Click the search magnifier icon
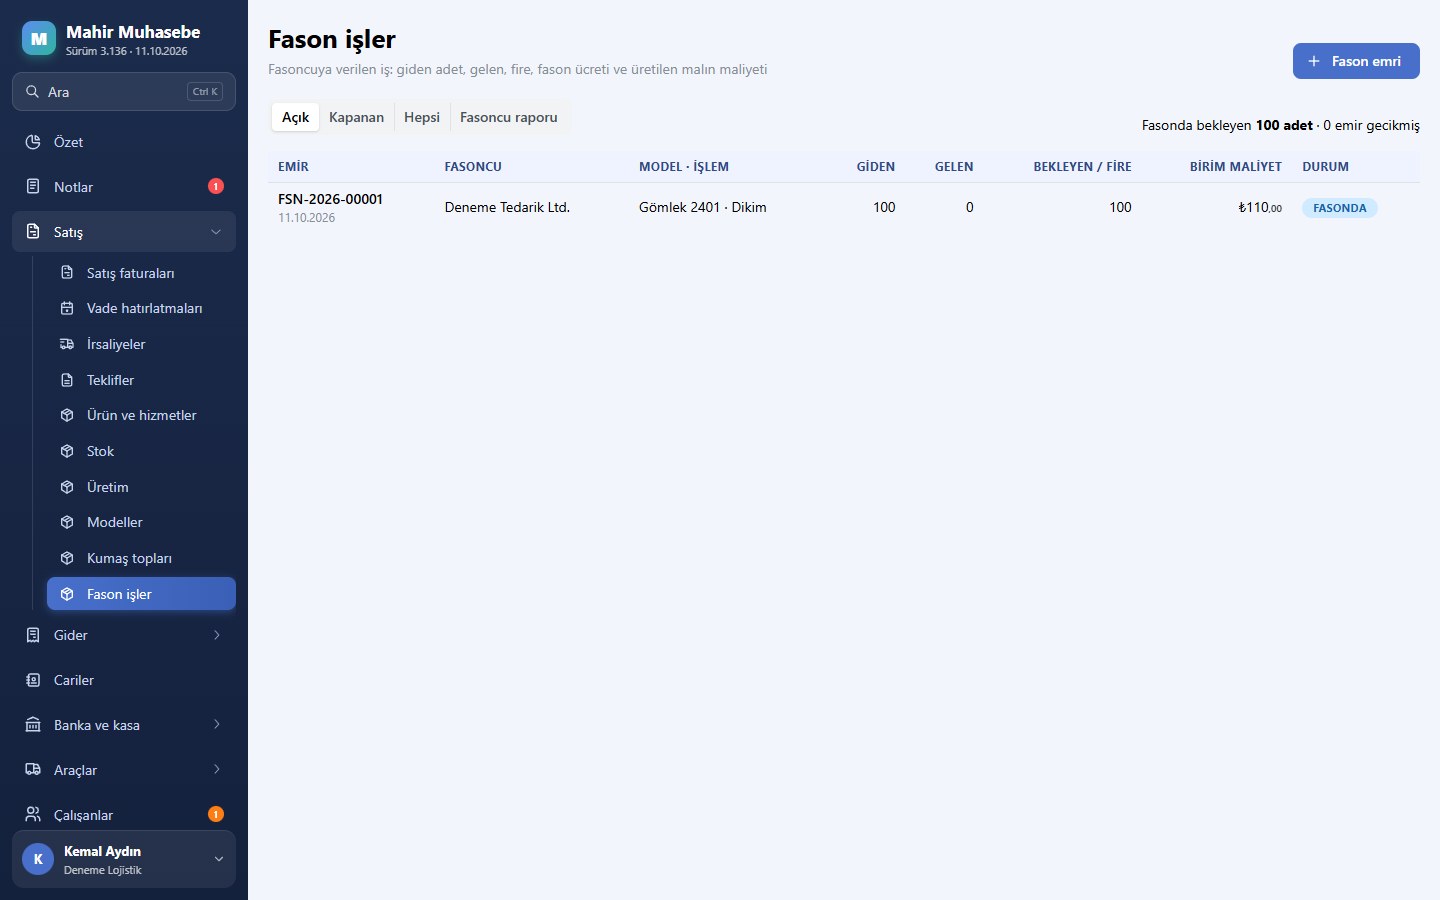This screenshot has height=900, width=1440. tap(33, 92)
